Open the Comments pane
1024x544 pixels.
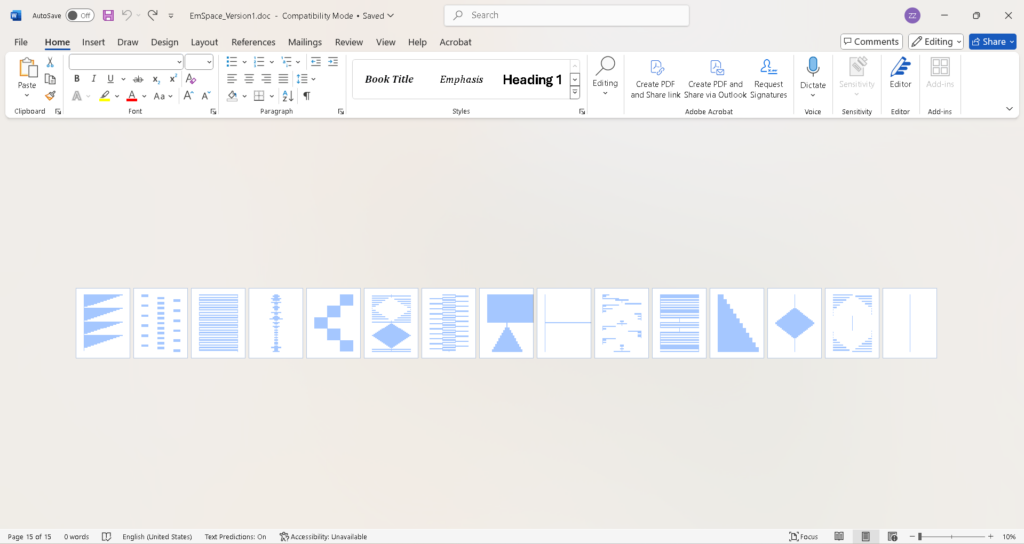point(871,41)
